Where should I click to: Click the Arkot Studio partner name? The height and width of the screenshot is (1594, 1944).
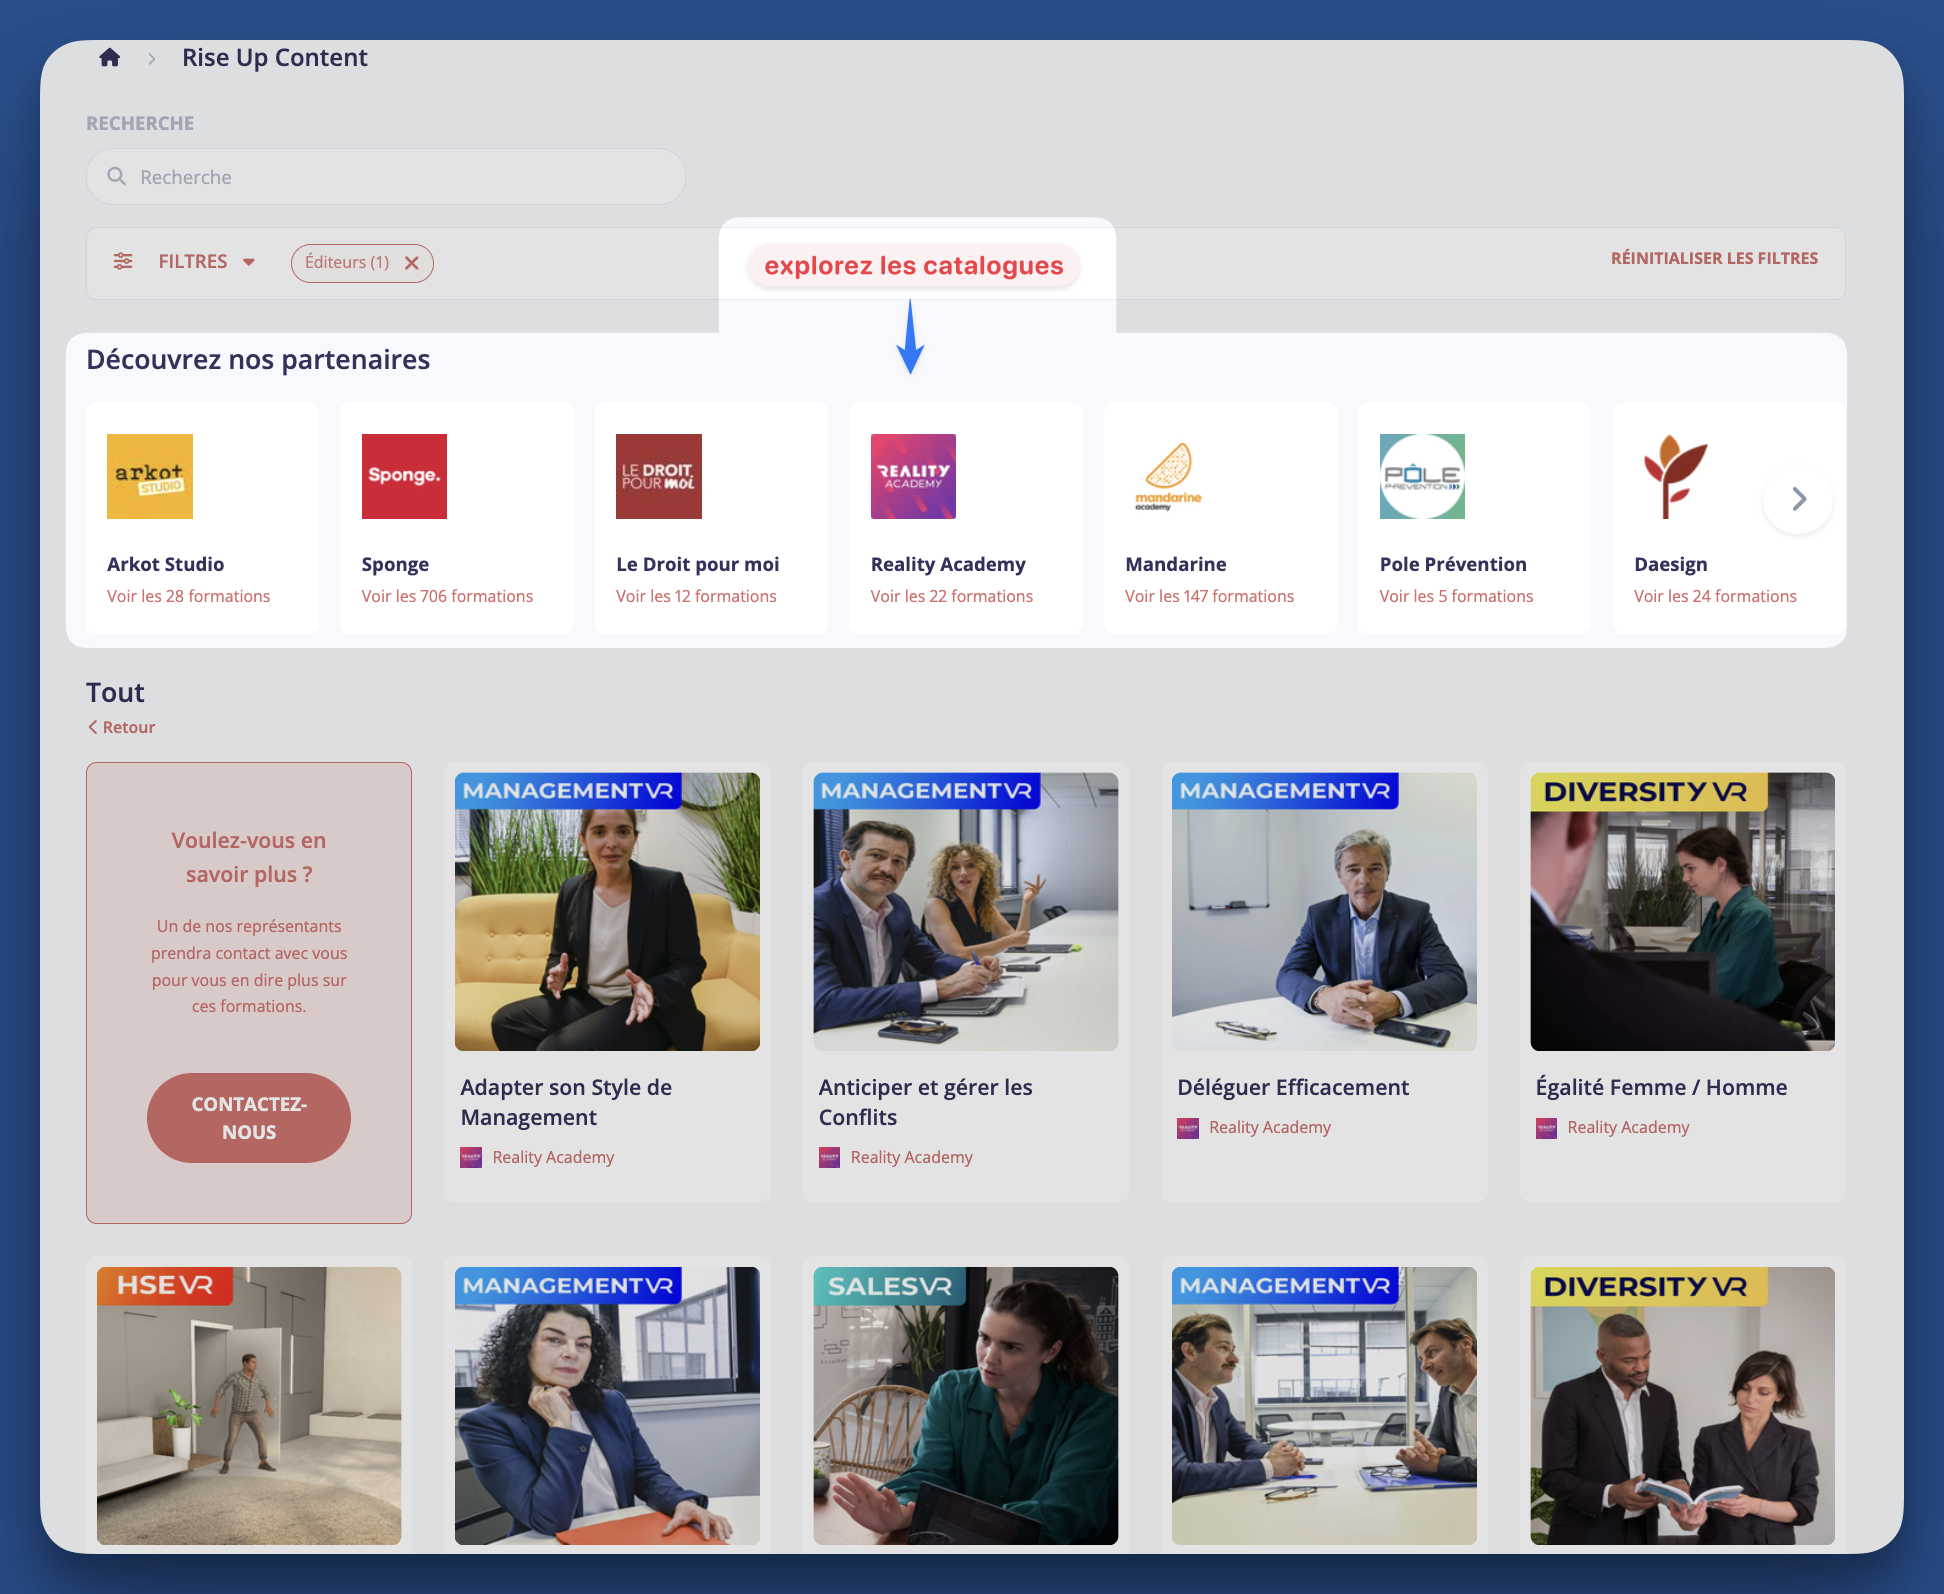click(x=165, y=564)
